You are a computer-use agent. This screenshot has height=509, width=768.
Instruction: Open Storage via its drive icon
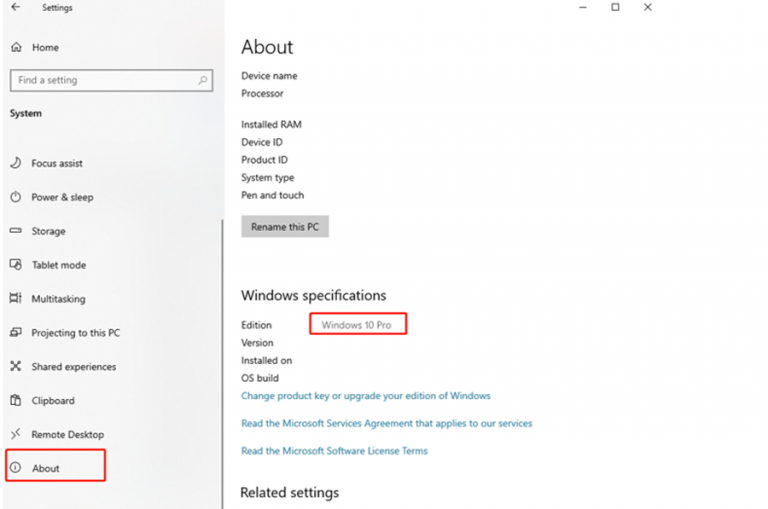(x=15, y=231)
